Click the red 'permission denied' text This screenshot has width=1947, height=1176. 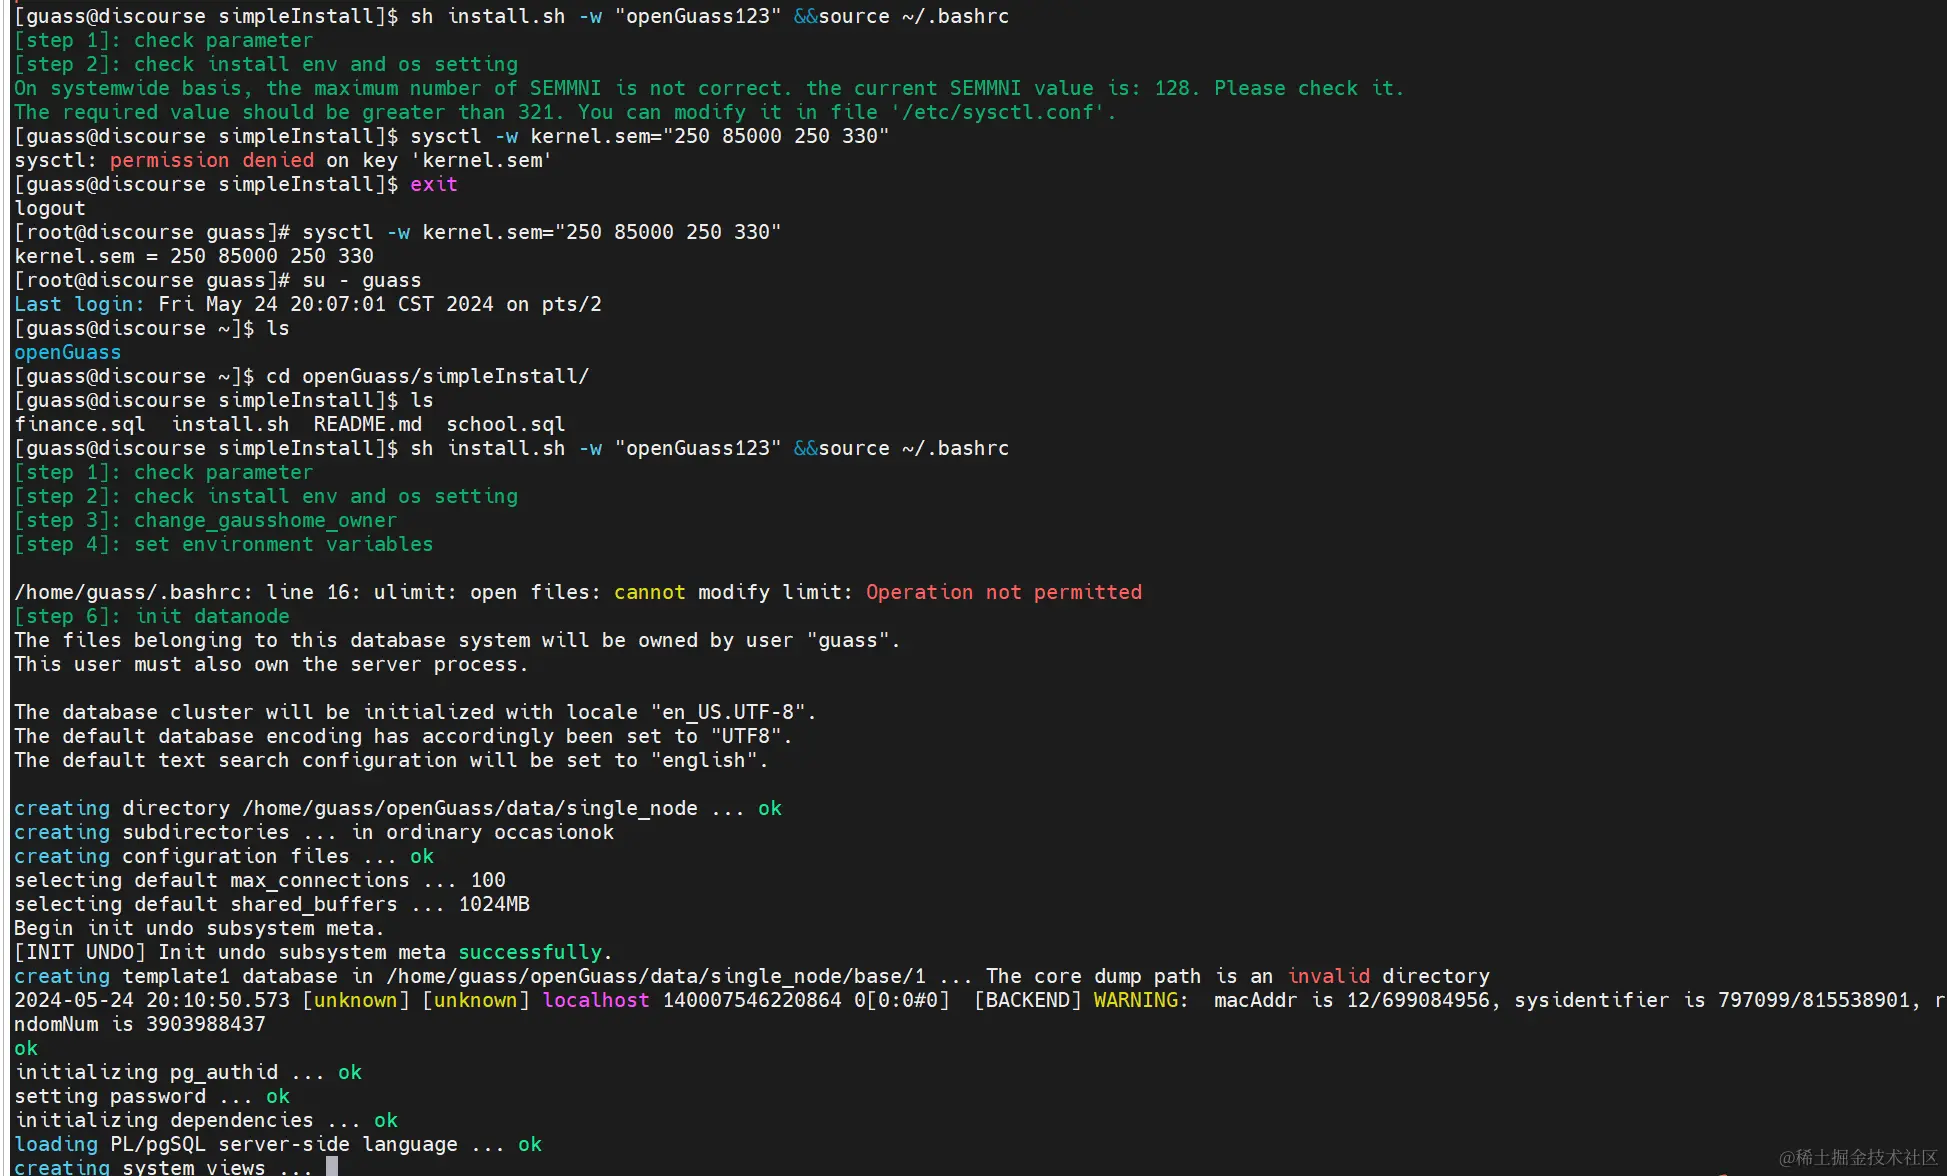211,160
